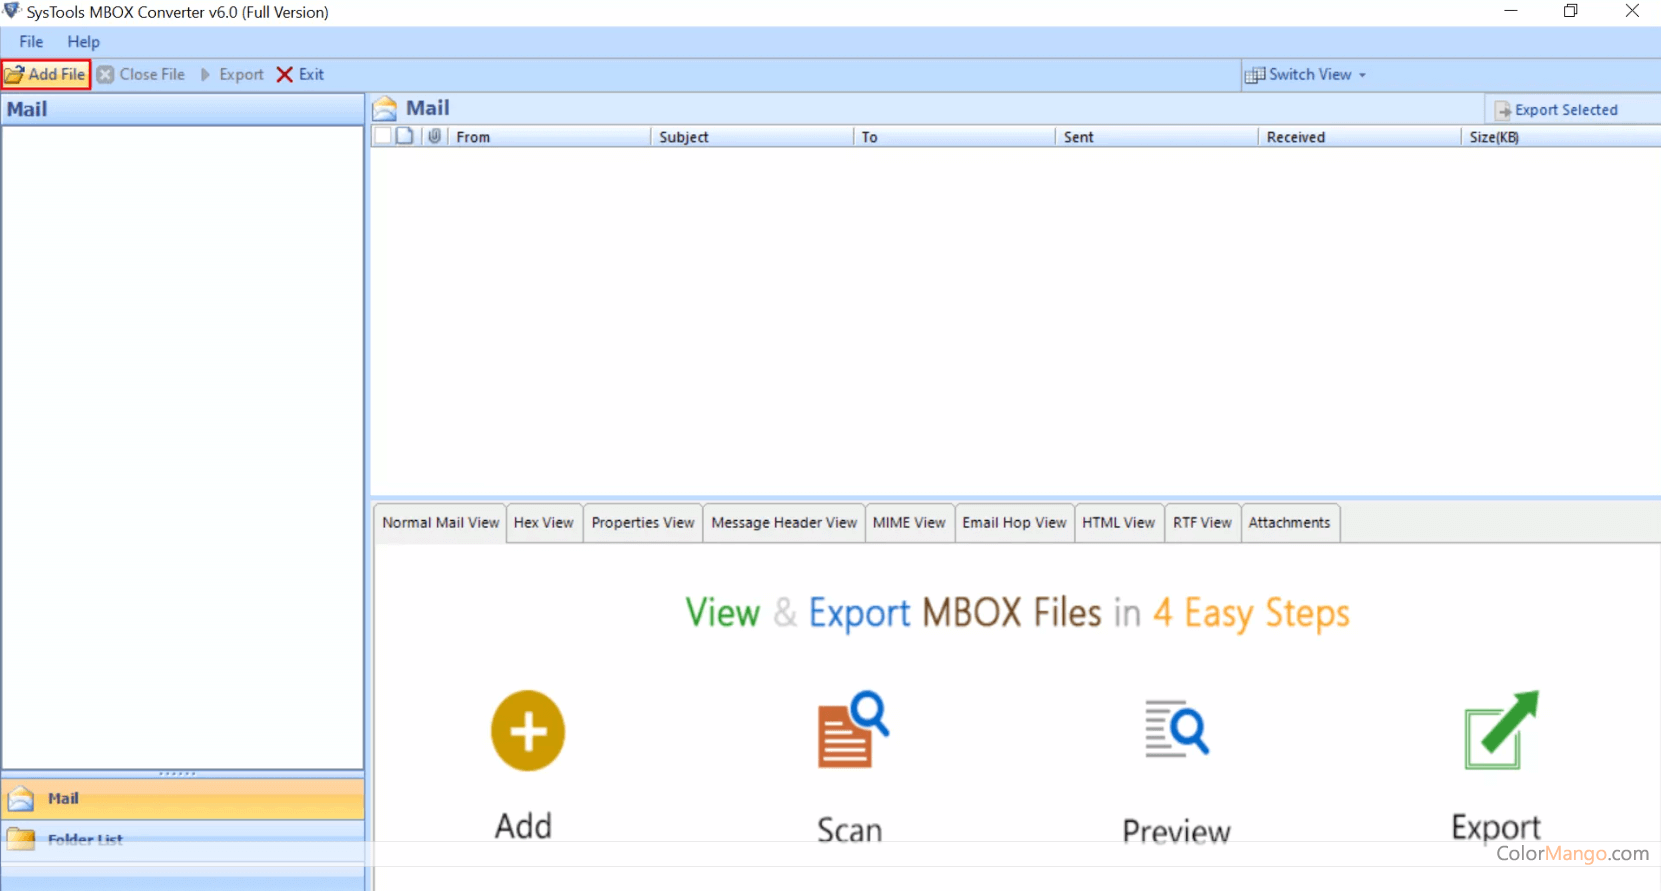This screenshot has height=891, width=1661.
Task: Switch to RTF View tab
Action: coord(1202,522)
